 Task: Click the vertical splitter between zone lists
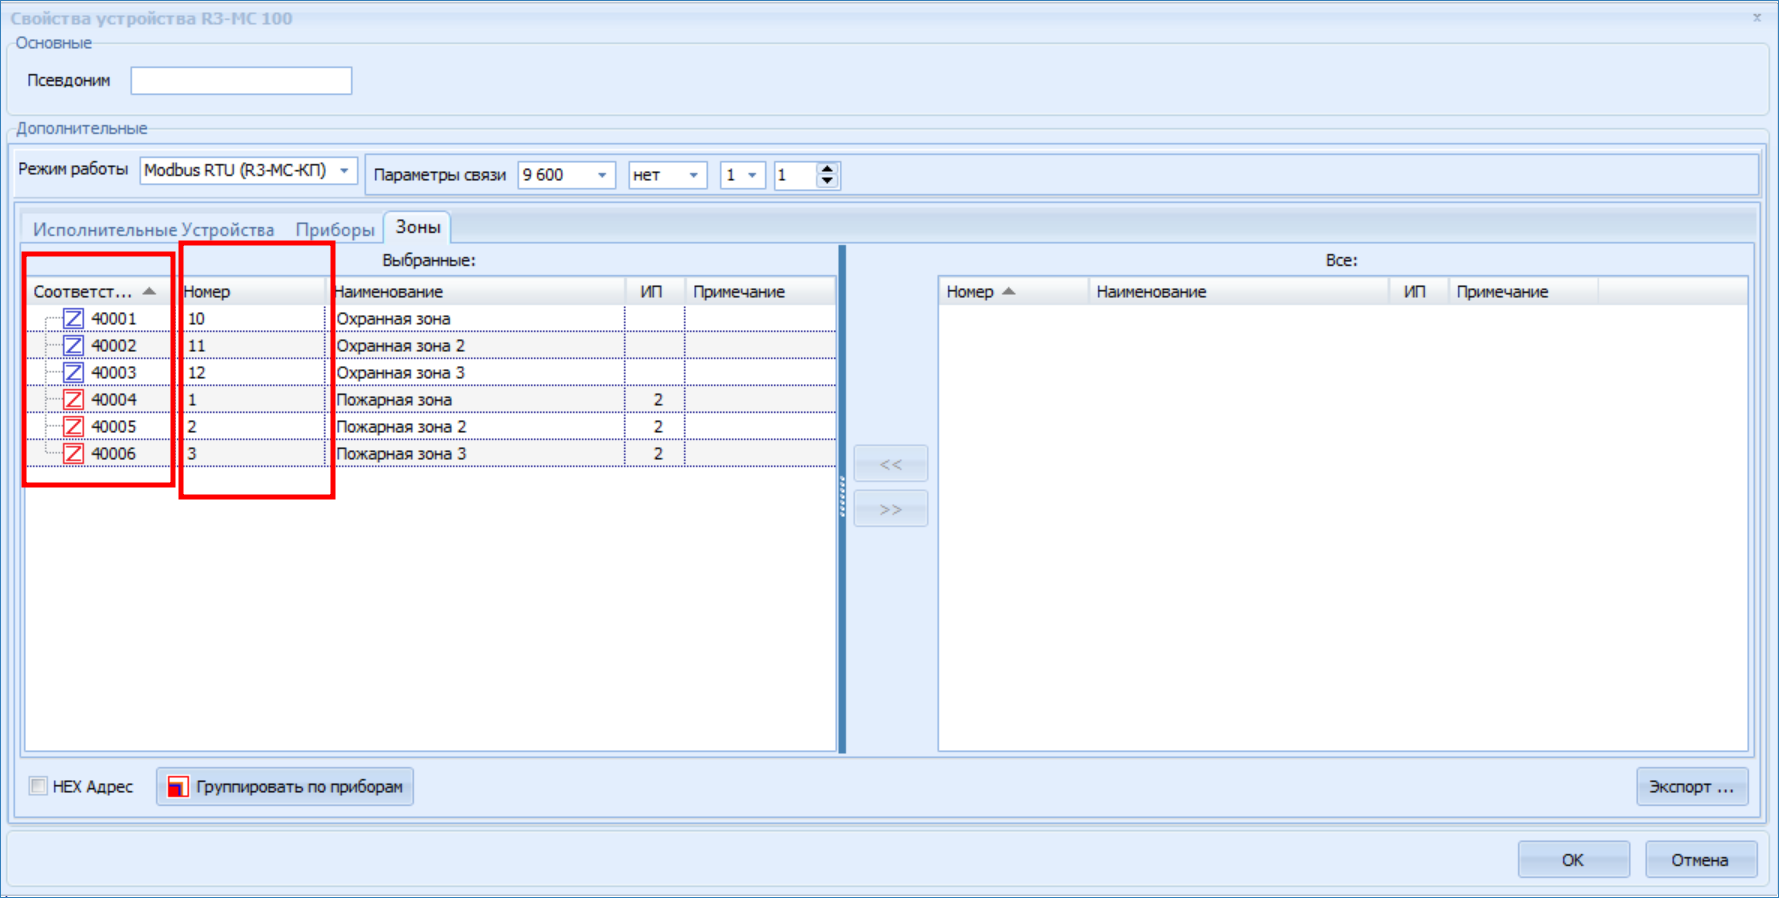coord(842,498)
